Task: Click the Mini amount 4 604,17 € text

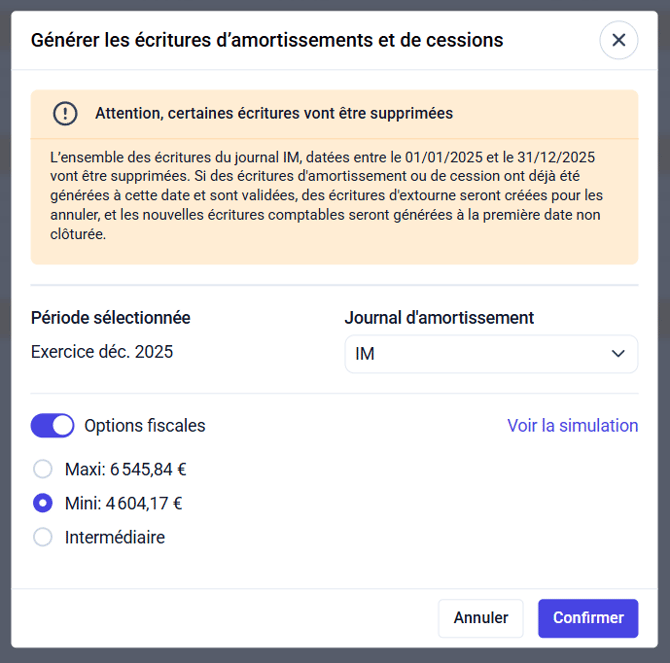Action: [144, 503]
